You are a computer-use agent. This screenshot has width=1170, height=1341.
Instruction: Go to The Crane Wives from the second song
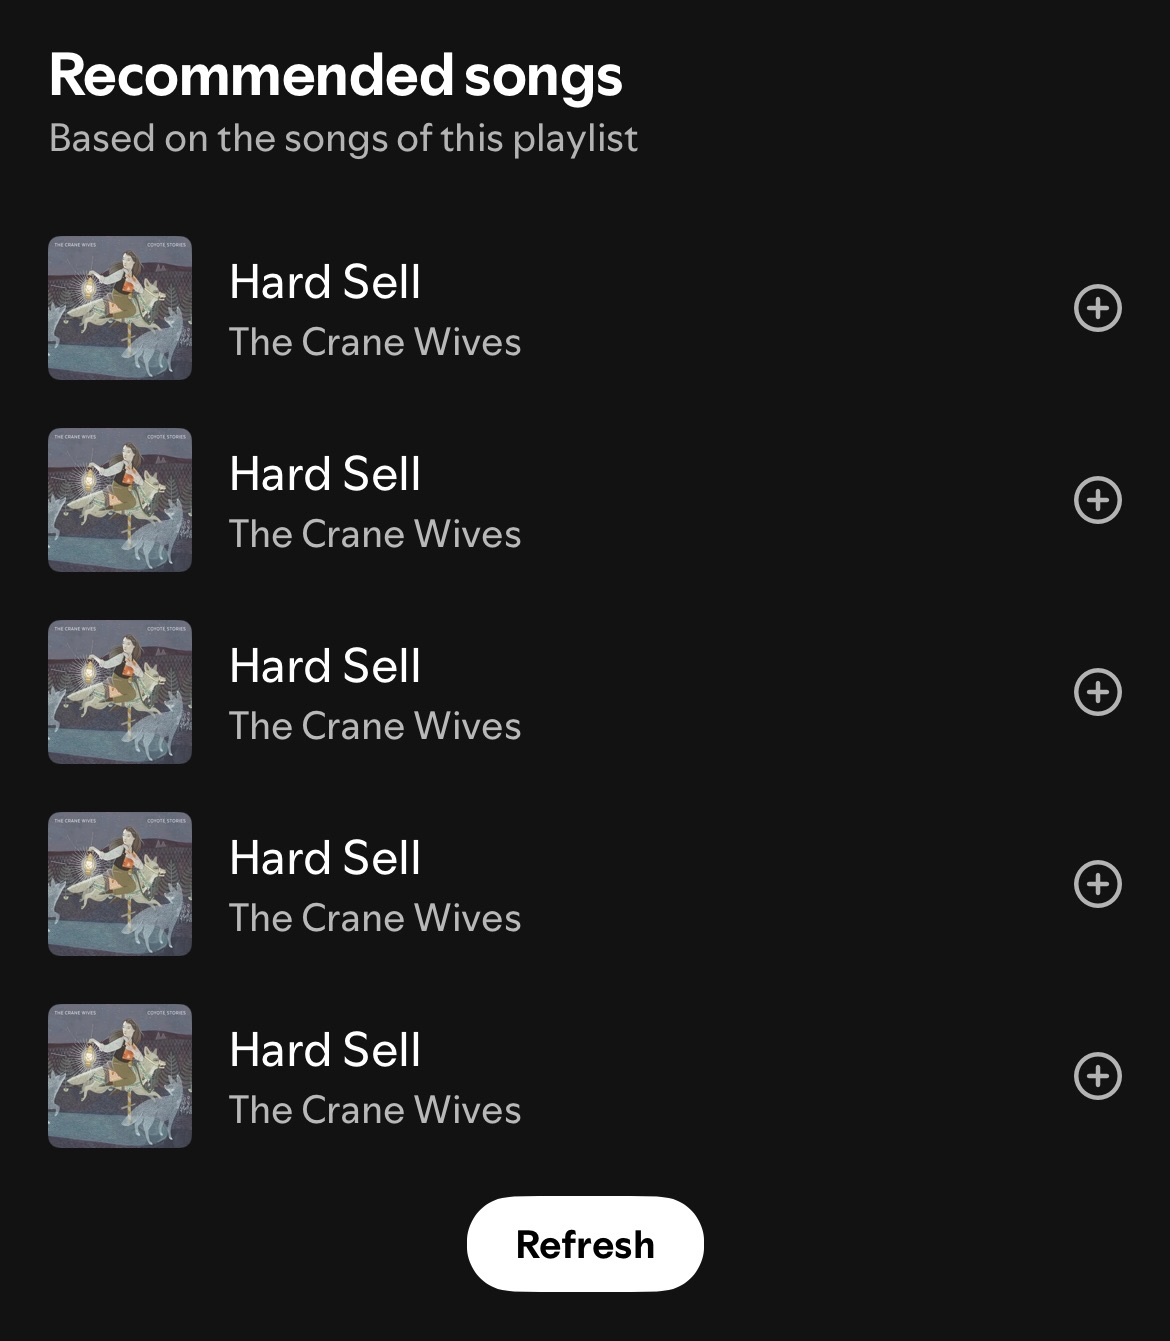point(375,534)
